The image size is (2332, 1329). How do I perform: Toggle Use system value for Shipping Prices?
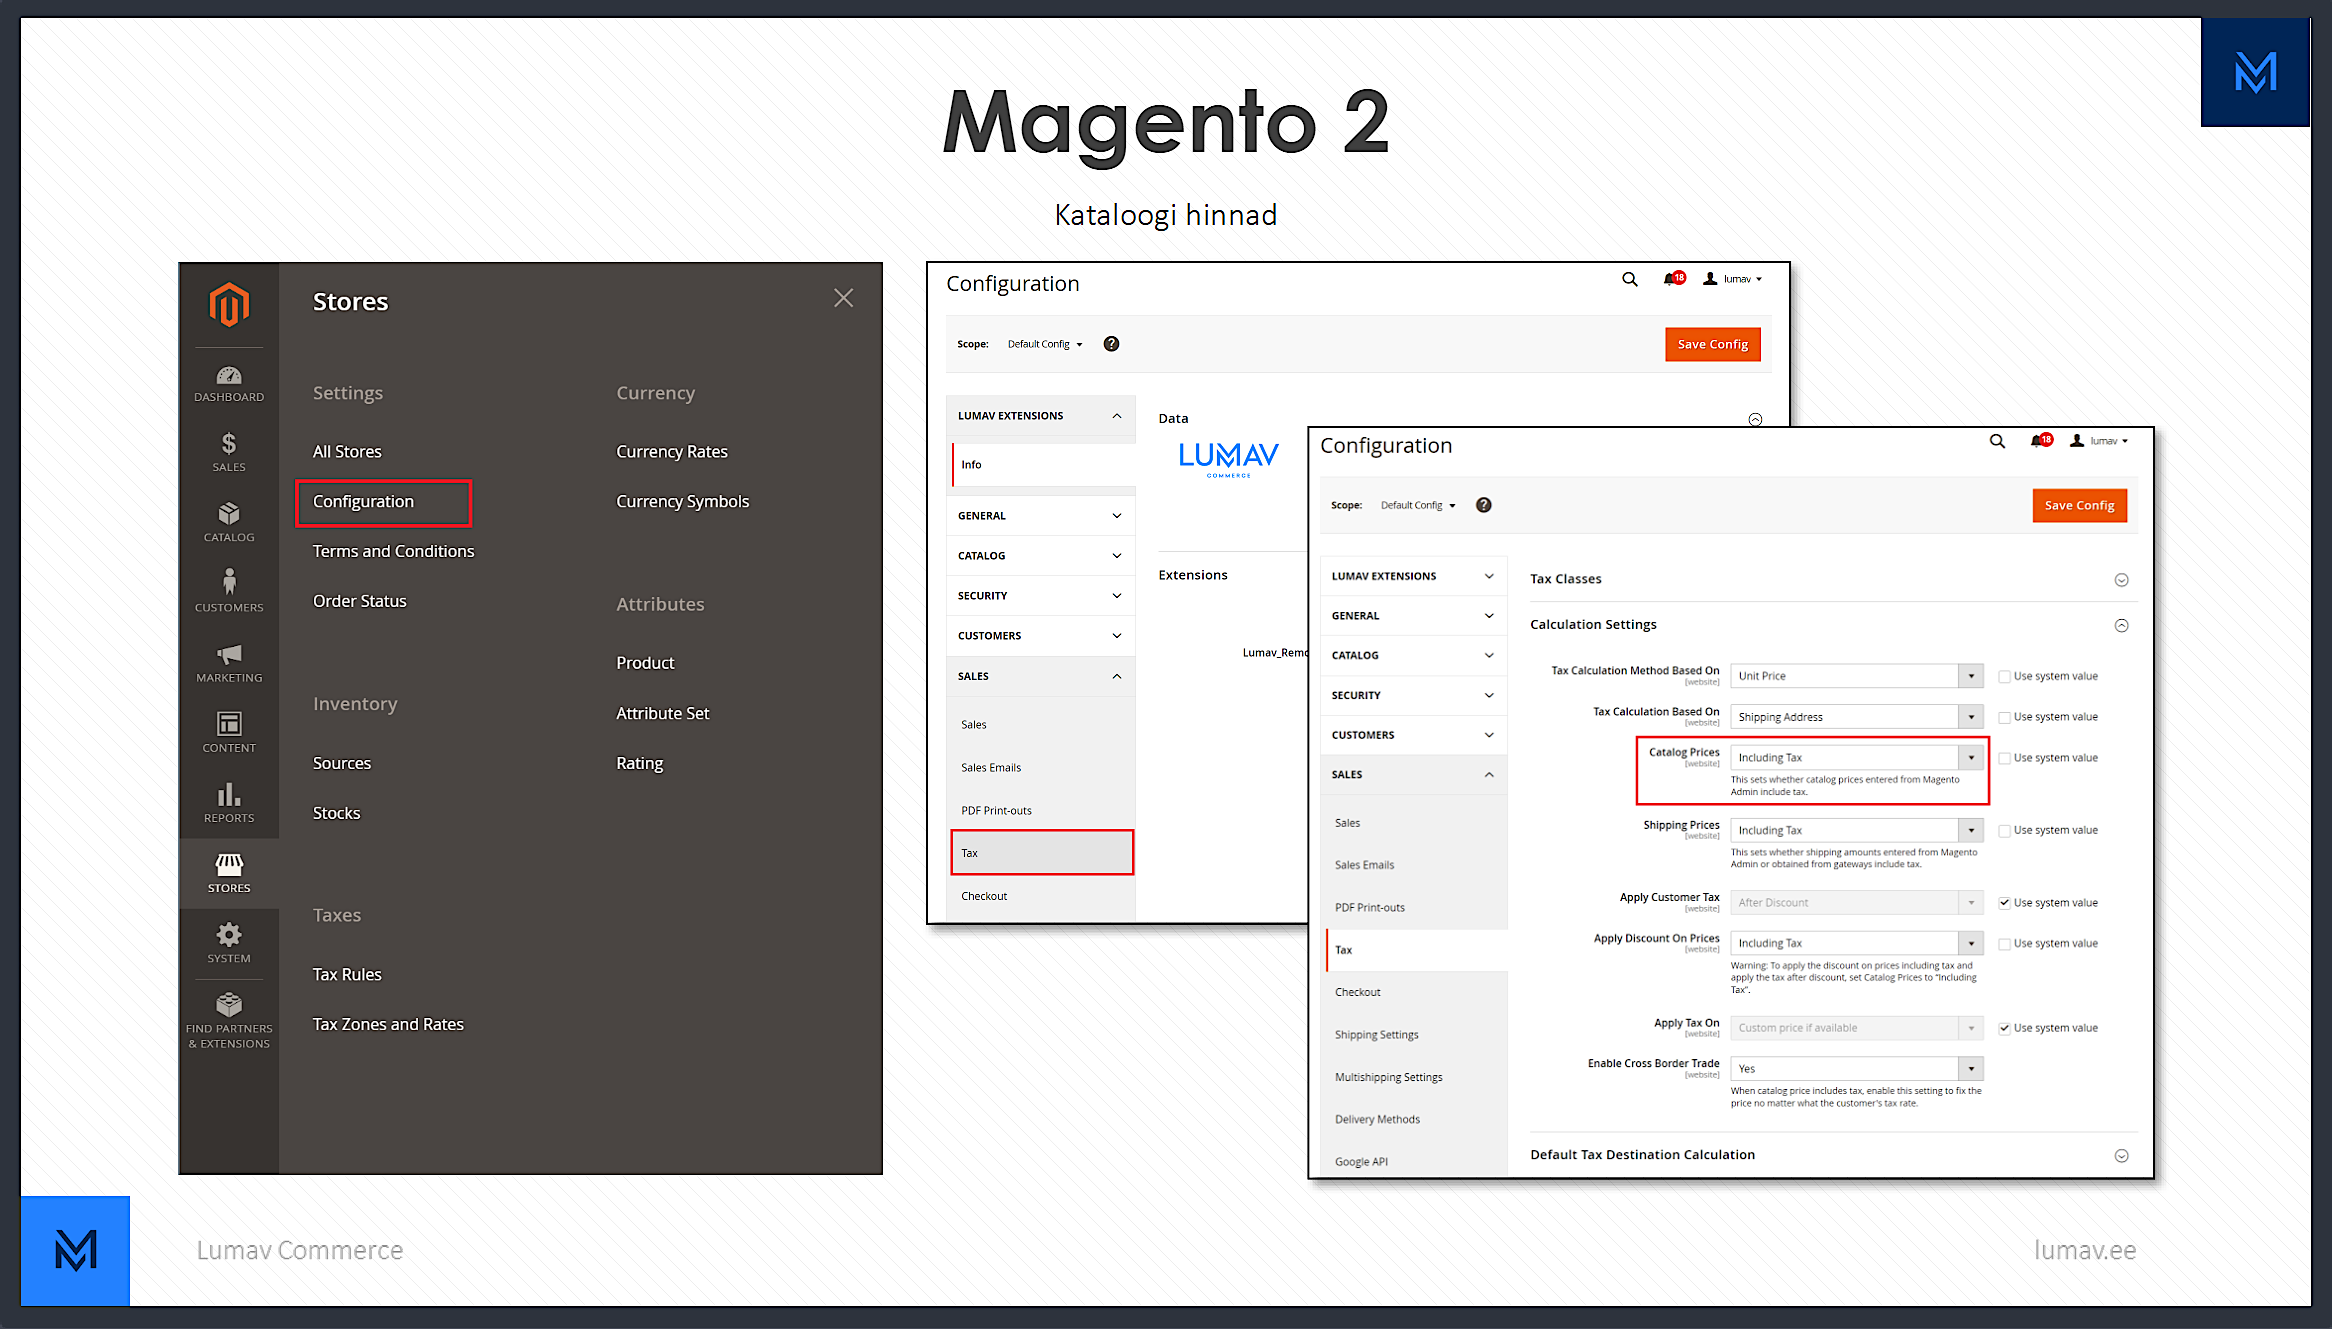pyautogui.click(x=2004, y=831)
